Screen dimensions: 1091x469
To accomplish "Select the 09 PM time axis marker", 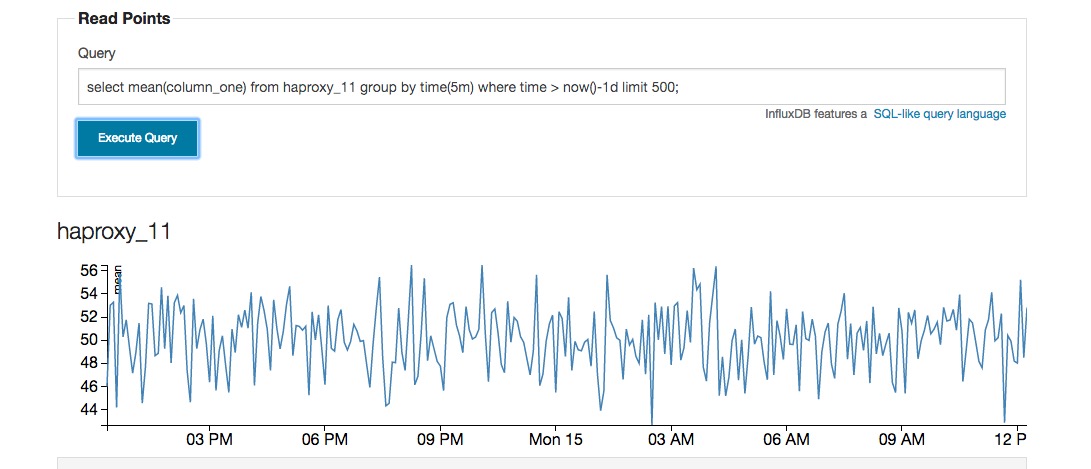I will click(x=440, y=440).
